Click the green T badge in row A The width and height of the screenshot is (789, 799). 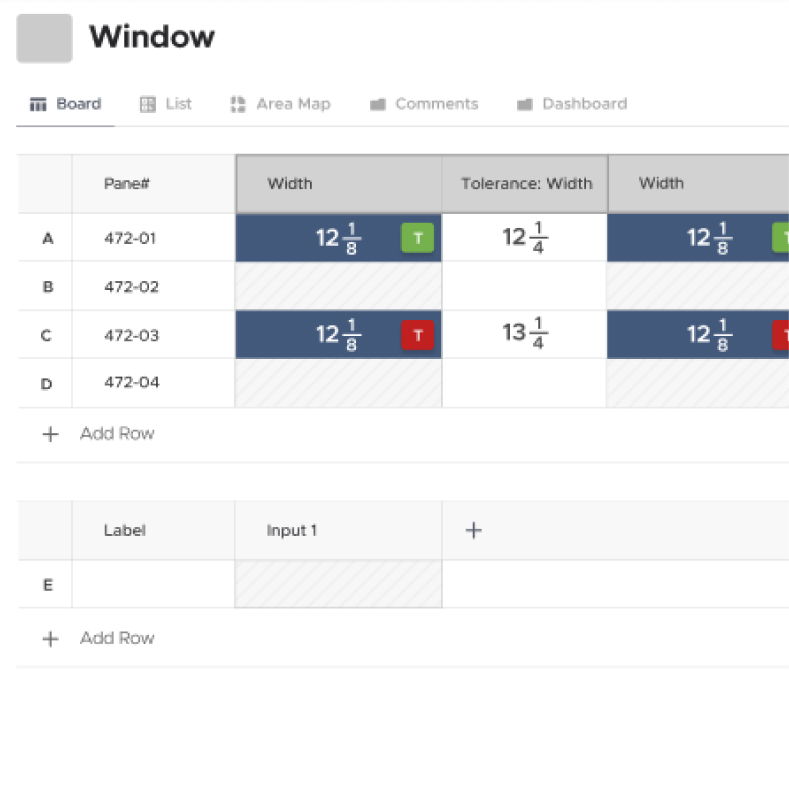coord(417,238)
